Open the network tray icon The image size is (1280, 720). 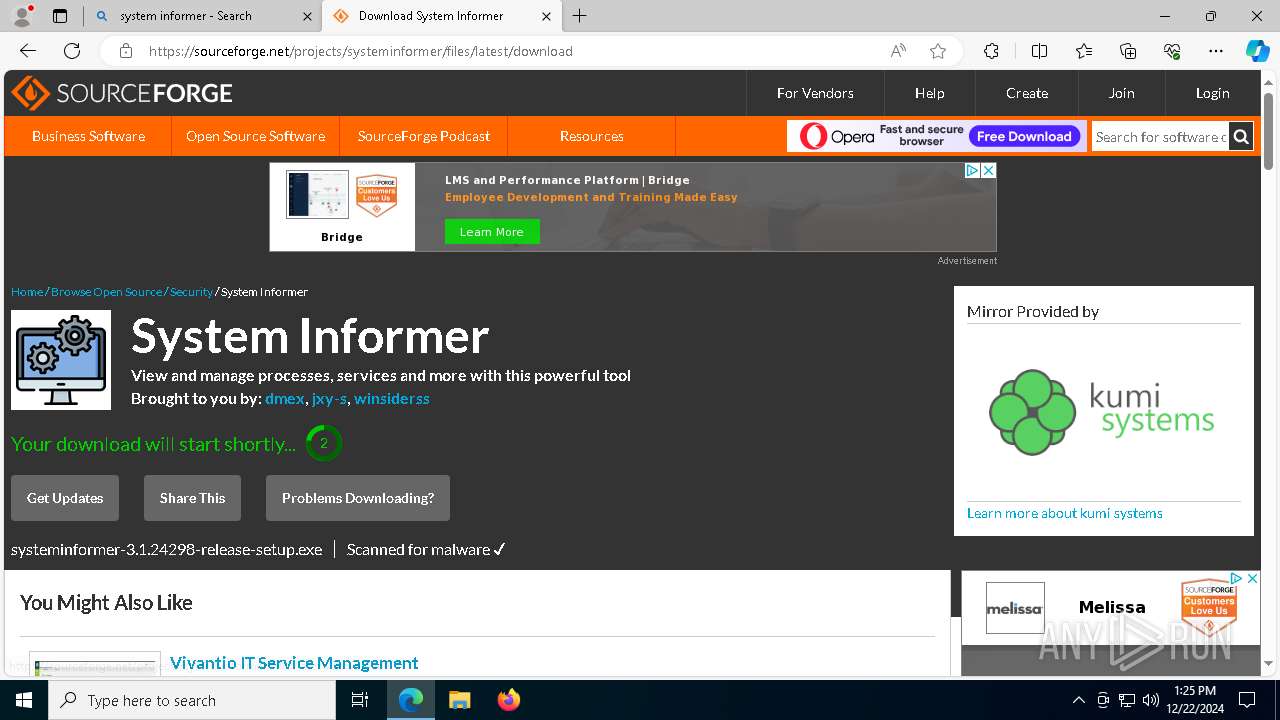point(1127,700)
